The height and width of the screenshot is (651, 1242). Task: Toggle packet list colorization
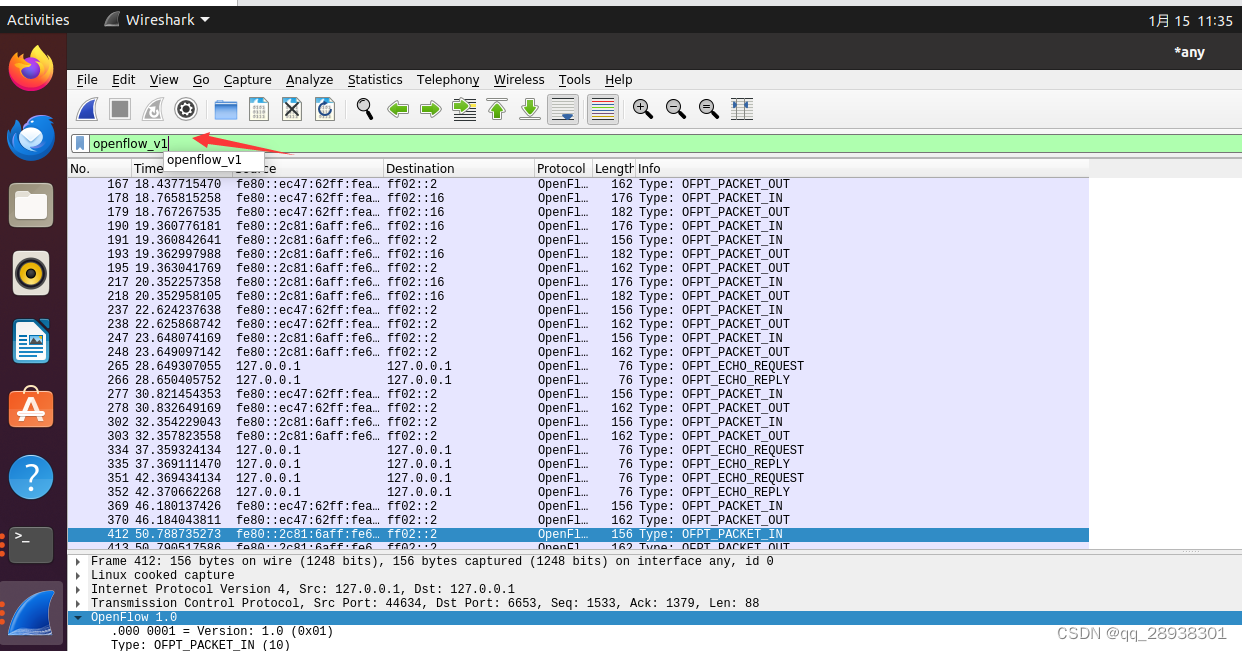tap(602, 109)
